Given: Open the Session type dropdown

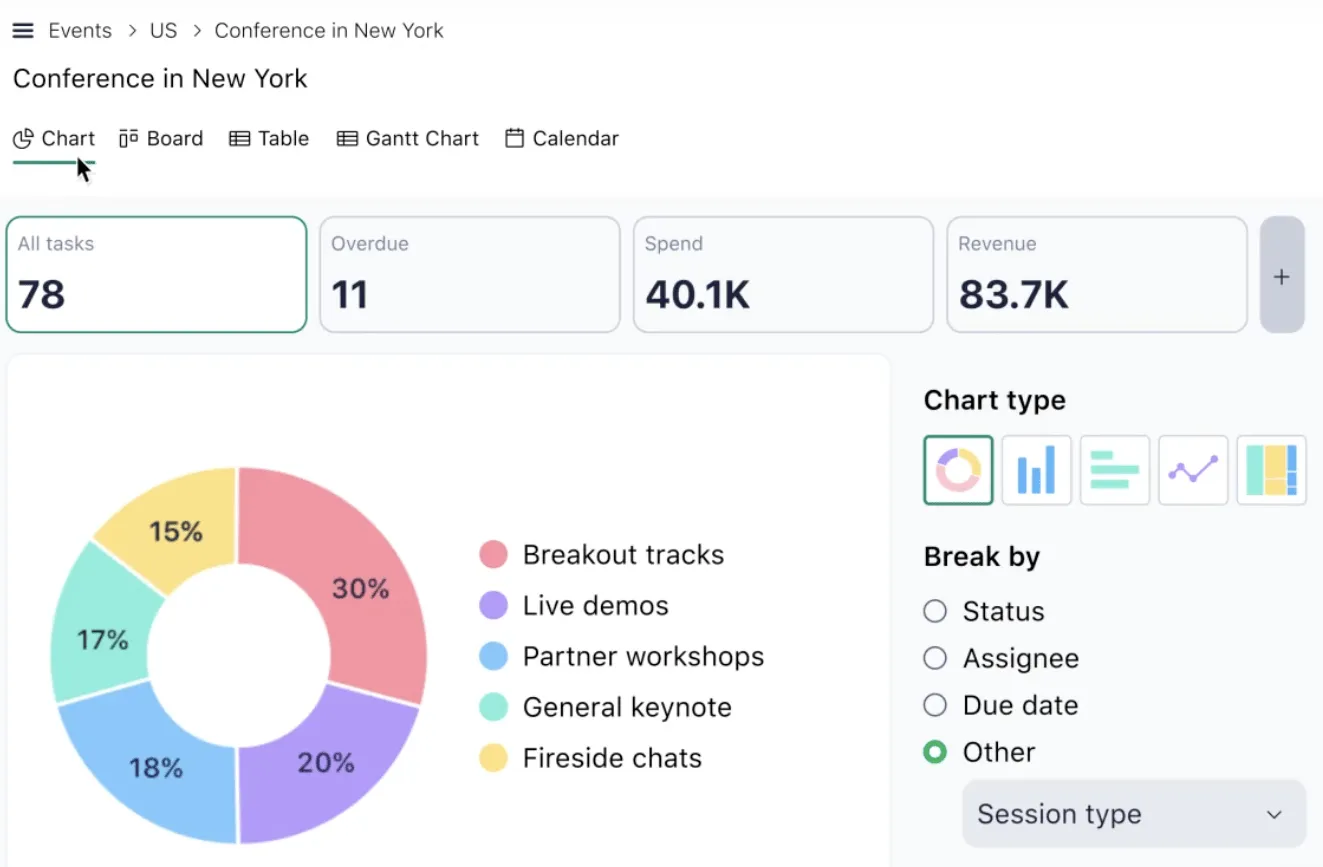Looking at the screenshot, I should coord(1134,814).
